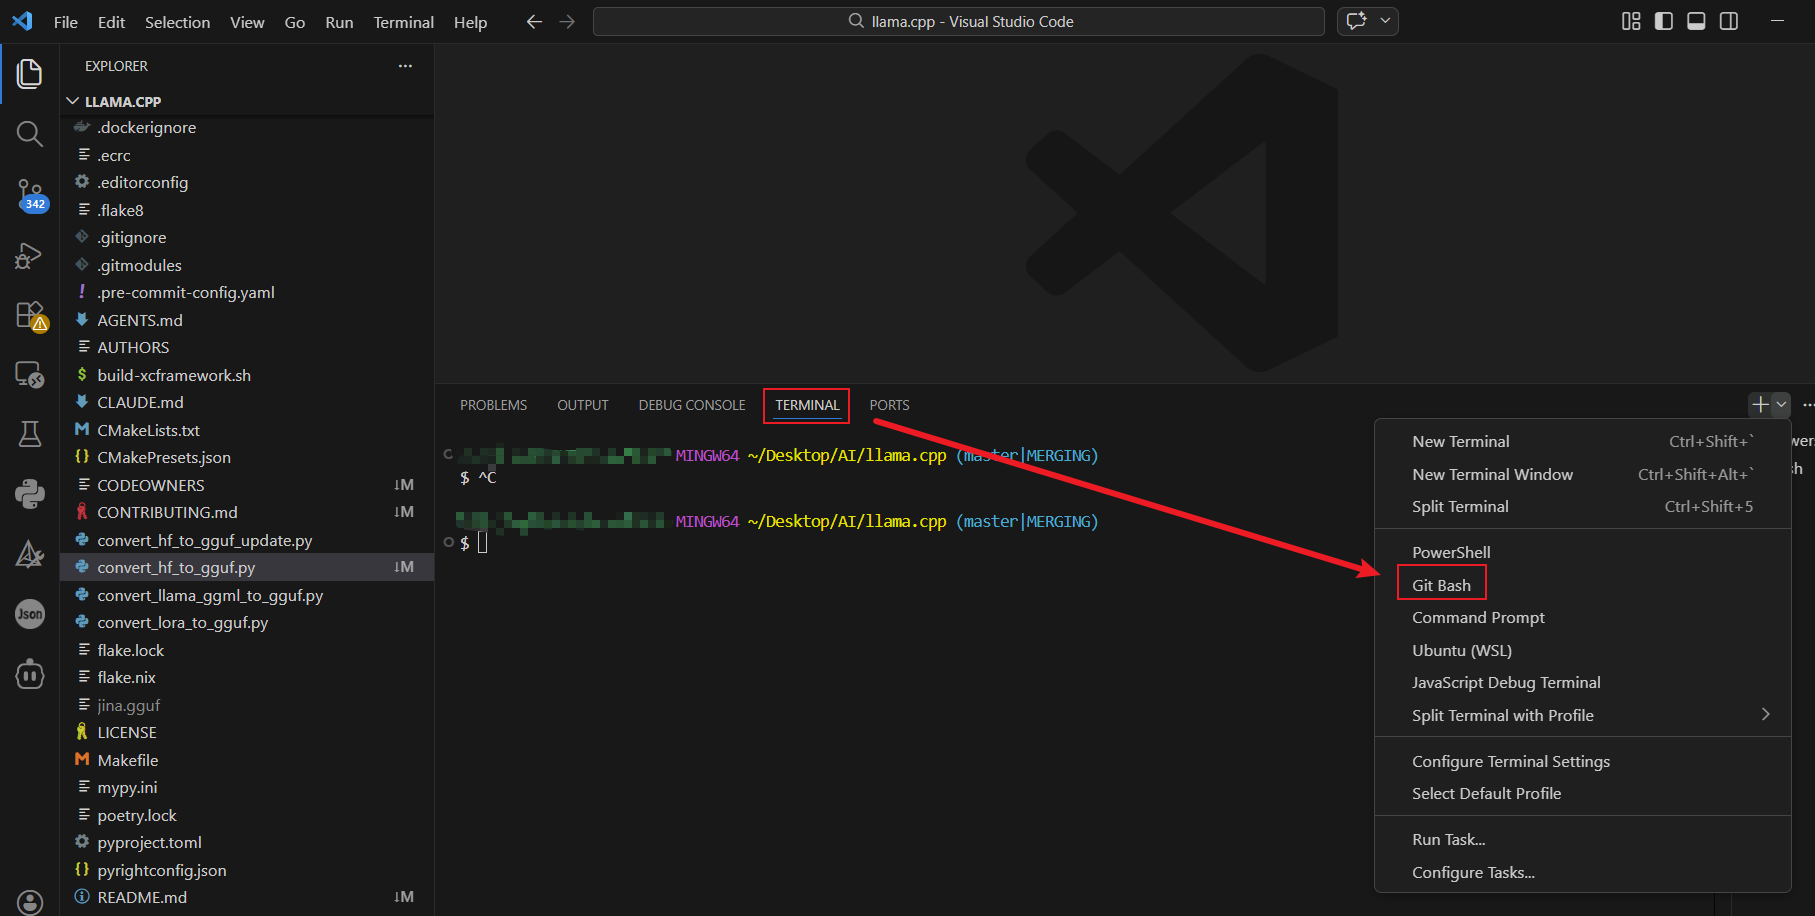1815x916 pixels.
Task: Click the new terminal plus icon
Action: point(1760,405)
